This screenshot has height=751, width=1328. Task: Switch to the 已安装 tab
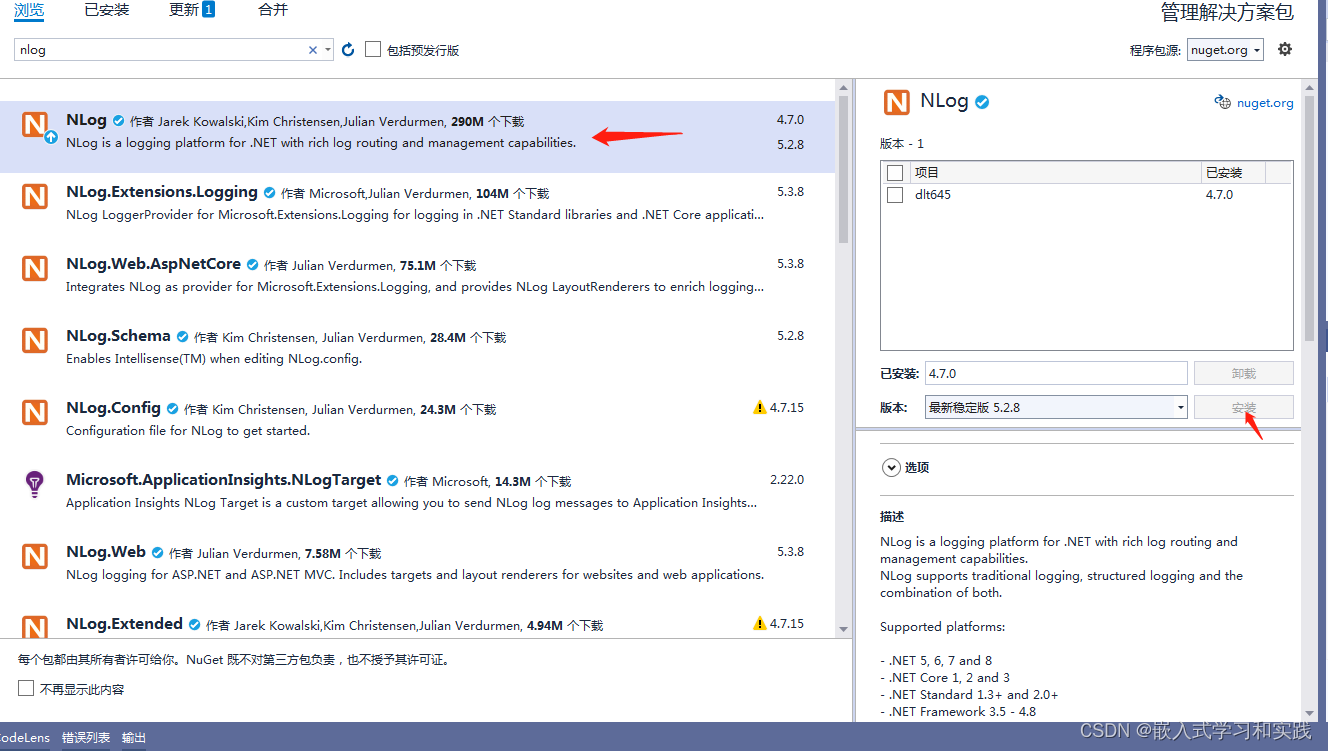tap(106, 10)
